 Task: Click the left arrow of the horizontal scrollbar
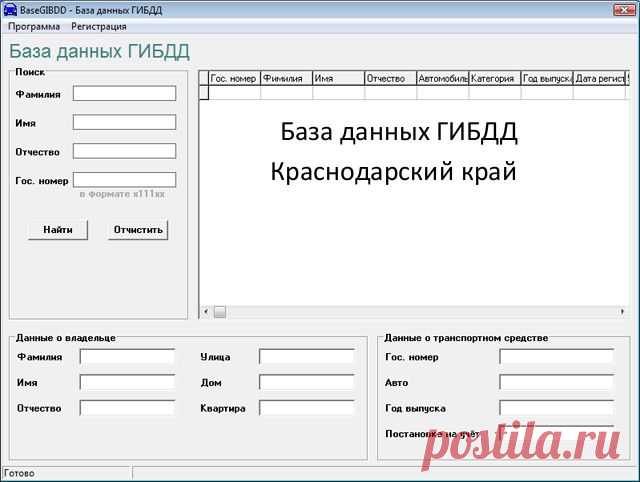[x=206, y=312]
